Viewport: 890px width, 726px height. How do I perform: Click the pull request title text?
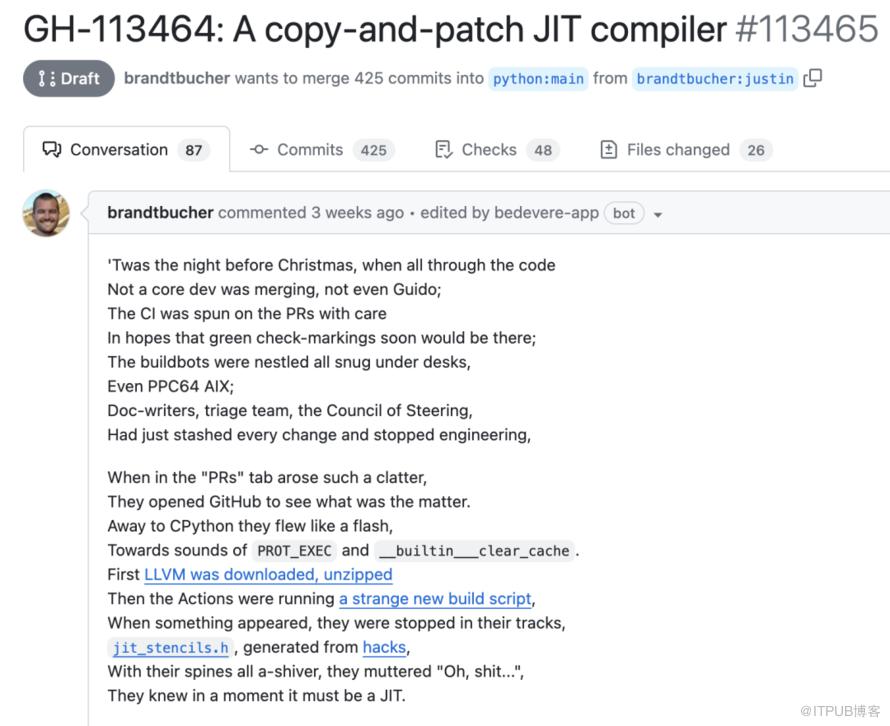pos(375,30)
